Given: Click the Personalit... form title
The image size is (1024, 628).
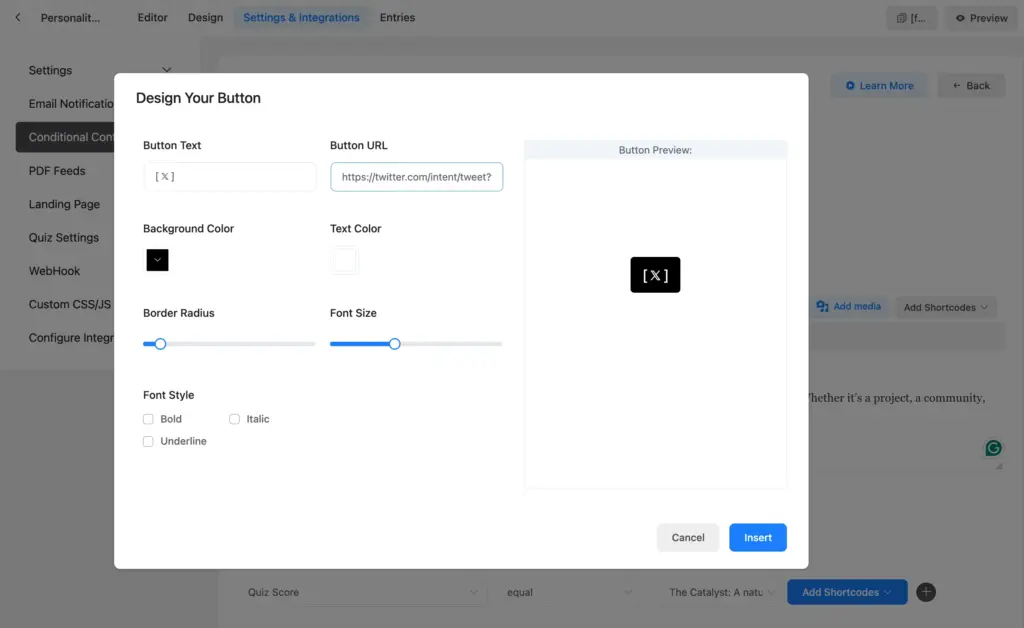Looking at the screenshot, I should pos(71,18).
